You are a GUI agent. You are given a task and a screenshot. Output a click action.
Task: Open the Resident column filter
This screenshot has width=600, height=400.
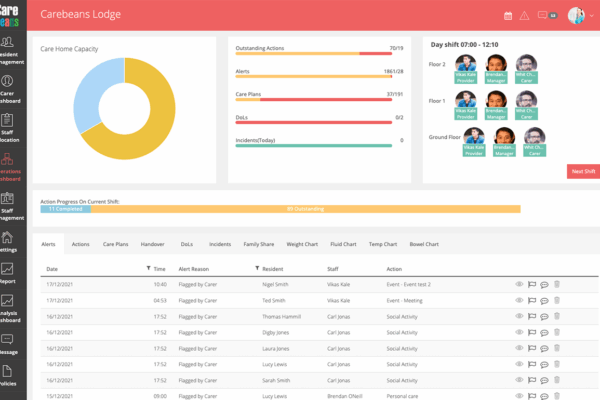[258, 268]
